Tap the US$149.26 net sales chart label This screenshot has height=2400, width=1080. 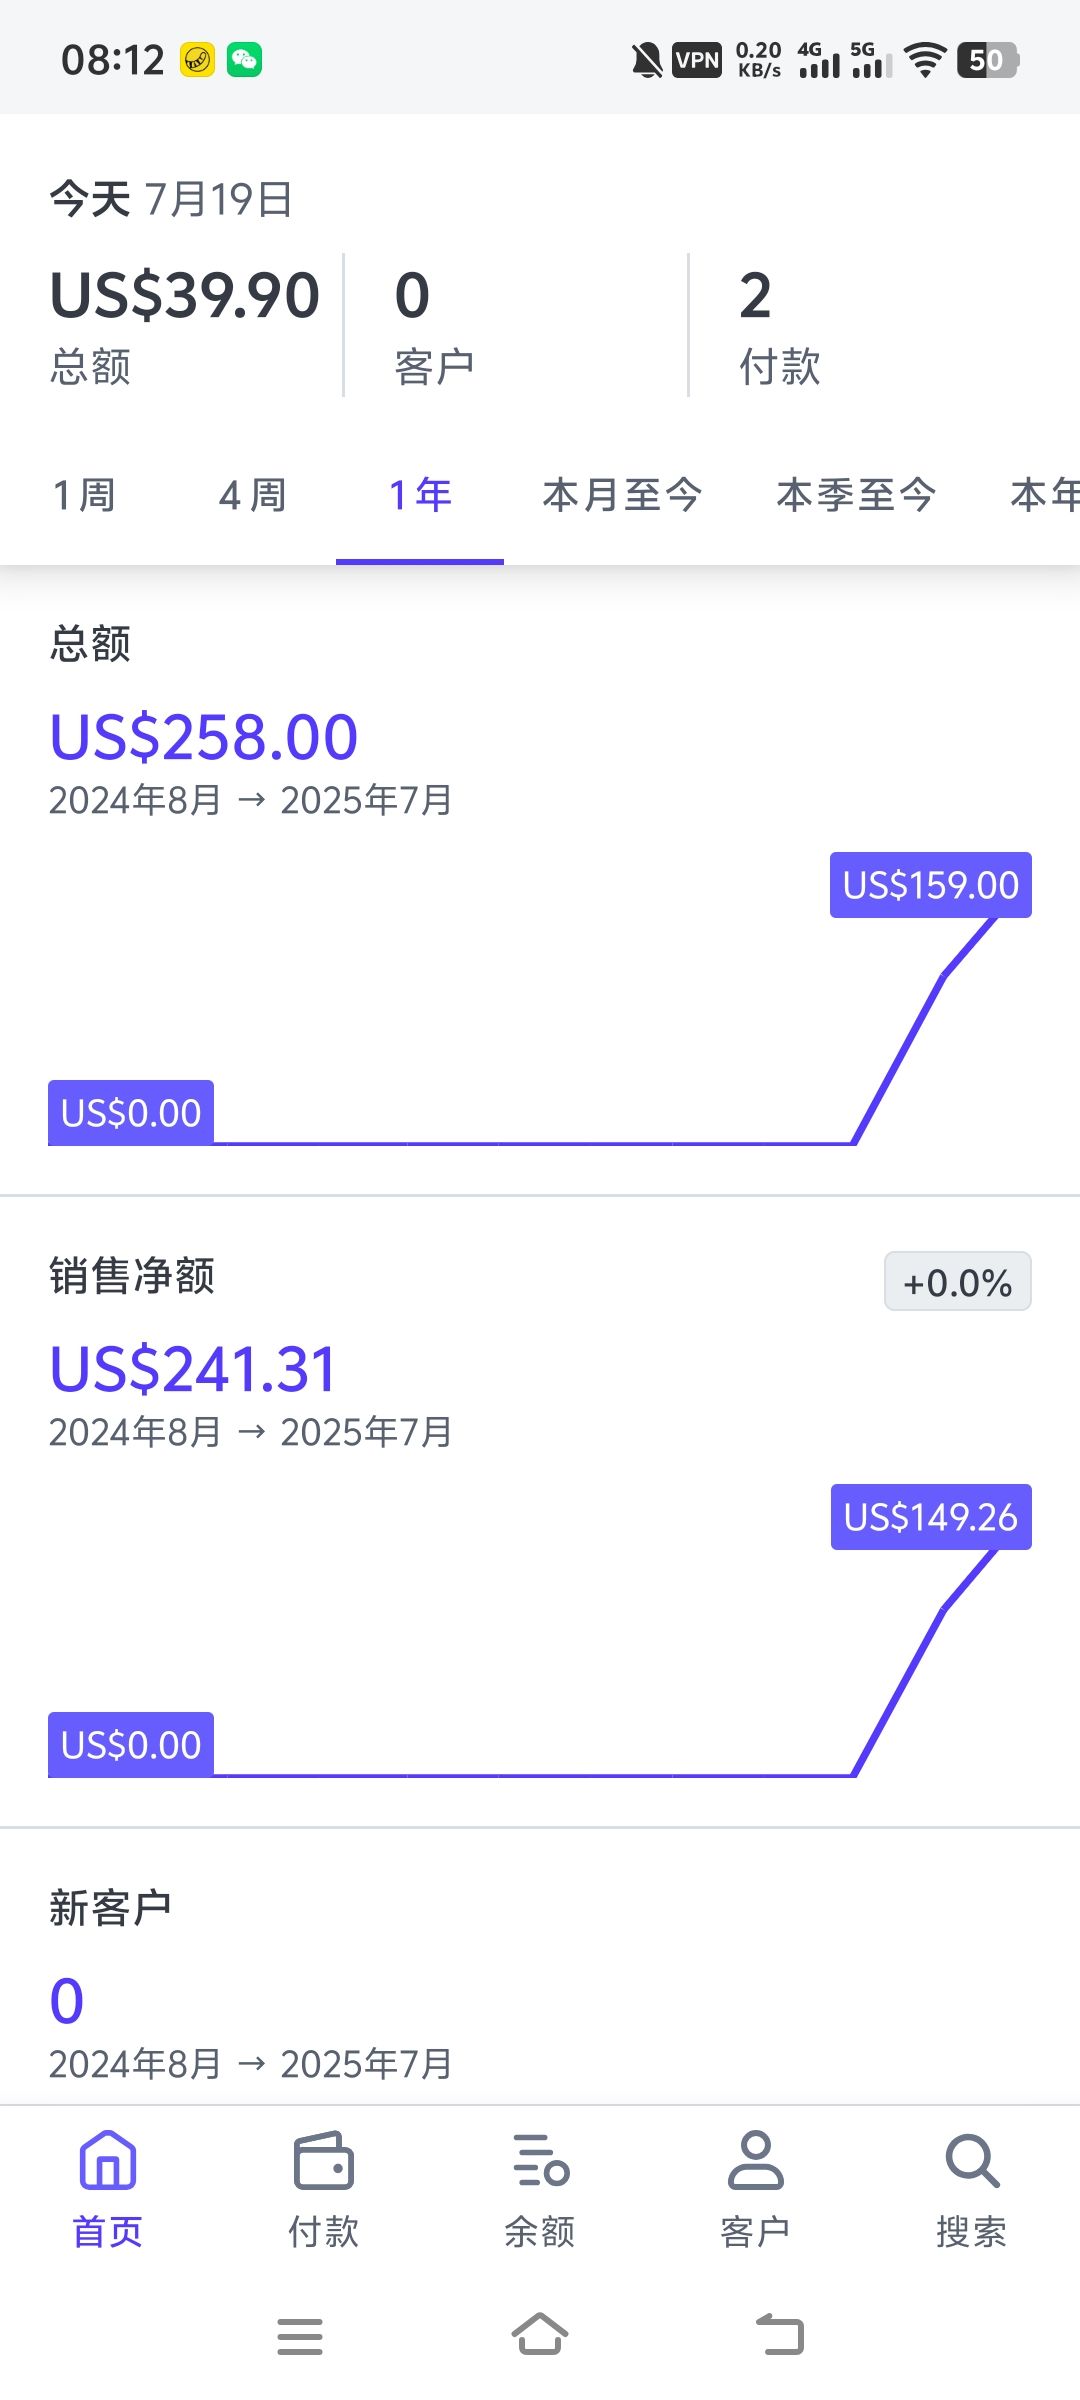930,1517
